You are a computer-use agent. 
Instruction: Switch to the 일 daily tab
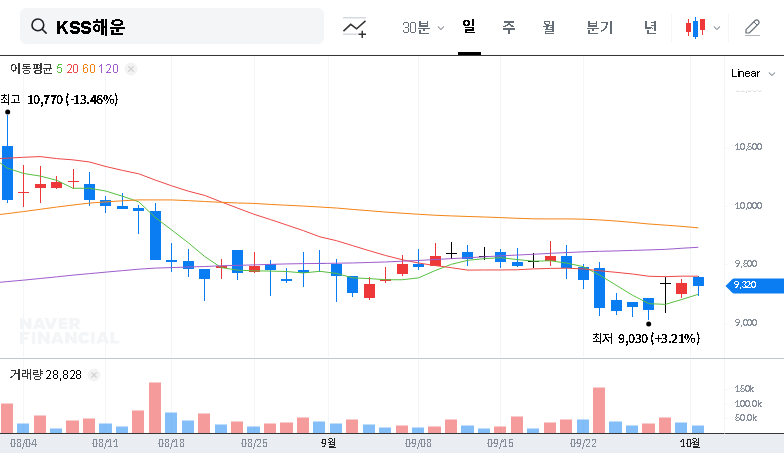[x=468, y=27]
